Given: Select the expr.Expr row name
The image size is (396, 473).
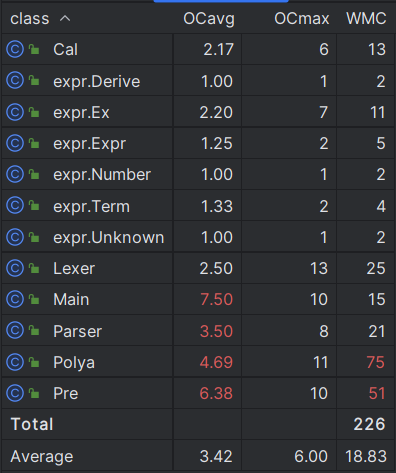Looking at the screenshot, I should pyautogui.click(x=89, y=144).
